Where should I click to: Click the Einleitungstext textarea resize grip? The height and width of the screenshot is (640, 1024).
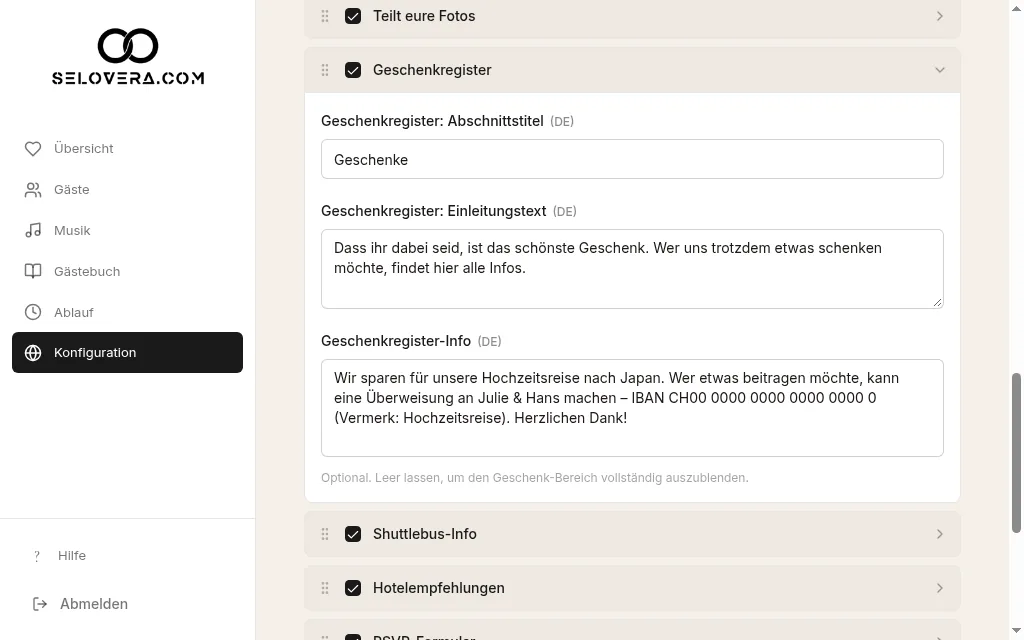click(938, 302)
